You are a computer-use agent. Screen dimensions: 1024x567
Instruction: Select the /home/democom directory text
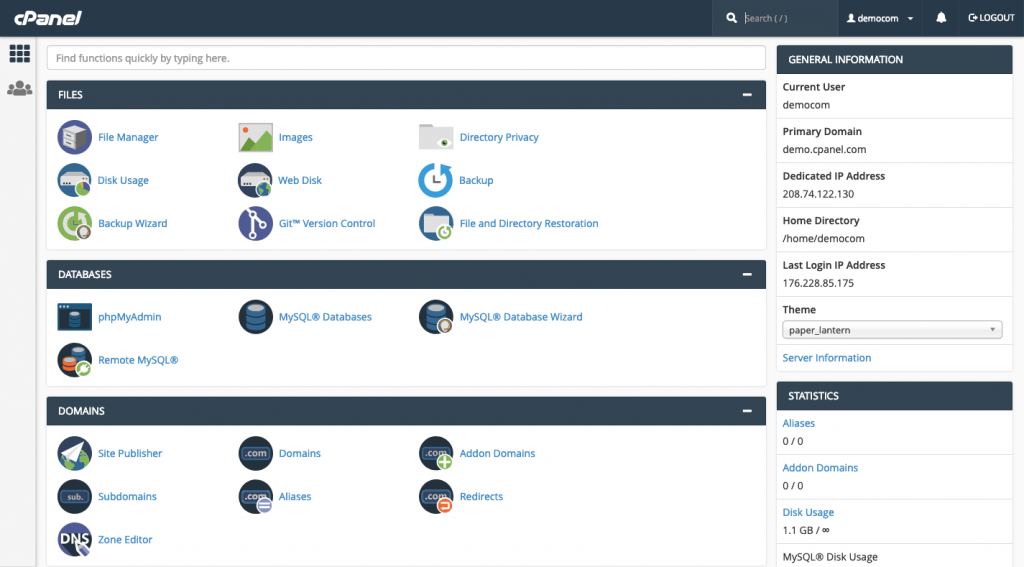tap(824, 238)
